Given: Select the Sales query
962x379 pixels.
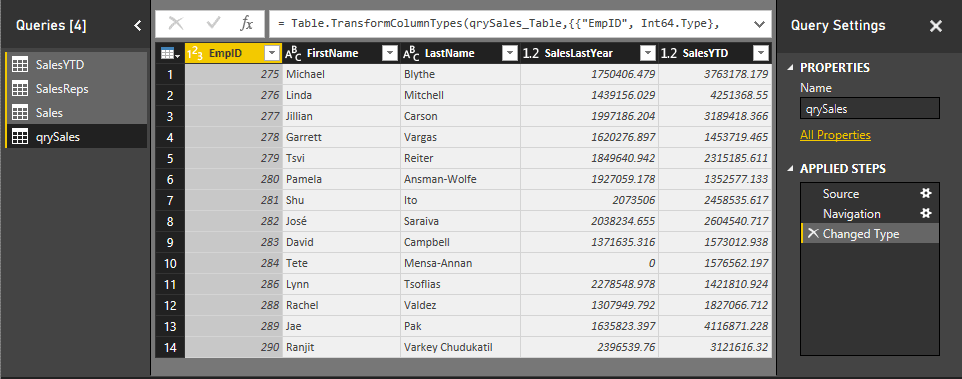Looking at the screenshot, I should (76, 113).
